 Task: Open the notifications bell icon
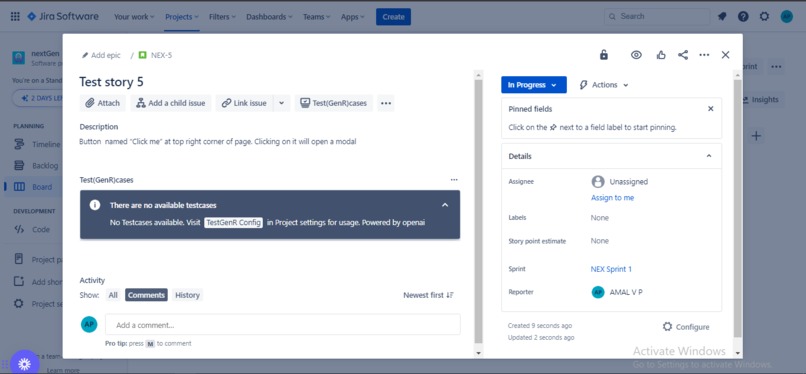pos(722,16)
